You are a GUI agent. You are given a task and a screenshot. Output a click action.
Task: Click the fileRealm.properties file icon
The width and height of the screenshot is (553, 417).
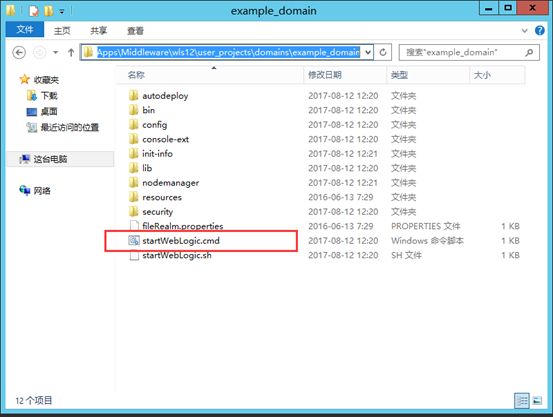point(134,226)
